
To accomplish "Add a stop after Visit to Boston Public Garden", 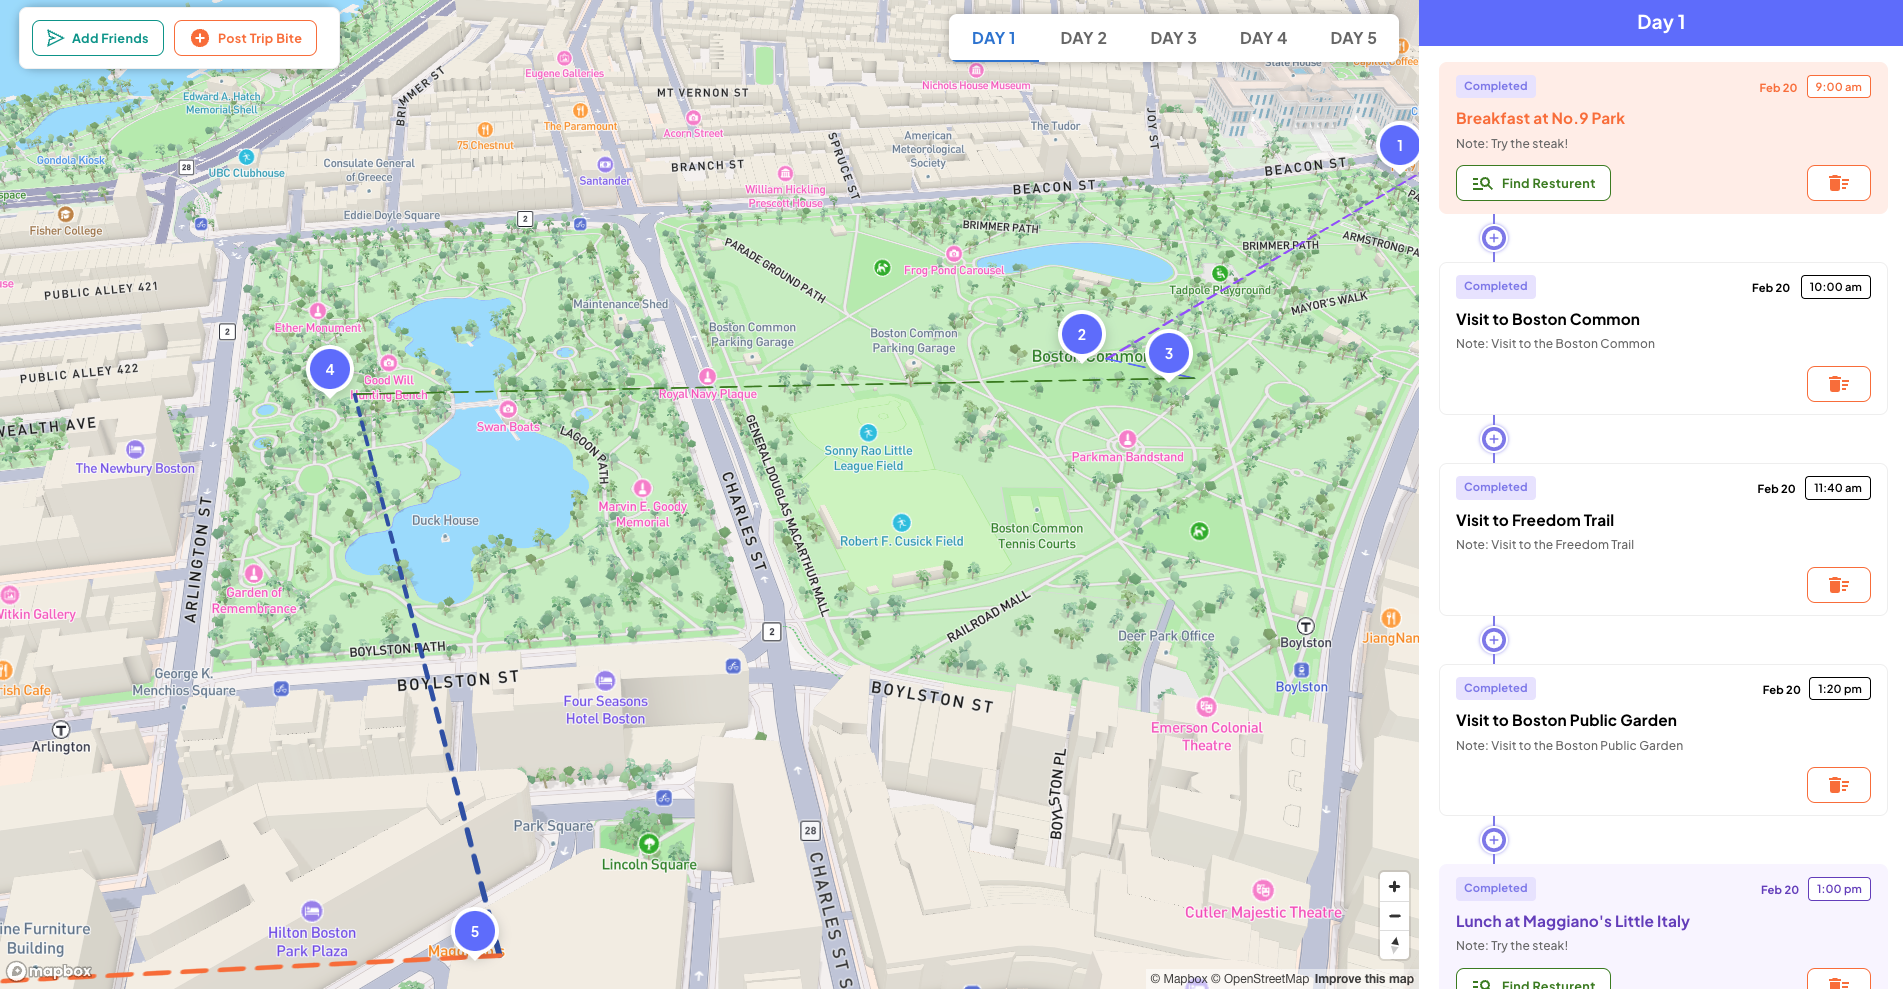I will click(x=1494, y=840).
